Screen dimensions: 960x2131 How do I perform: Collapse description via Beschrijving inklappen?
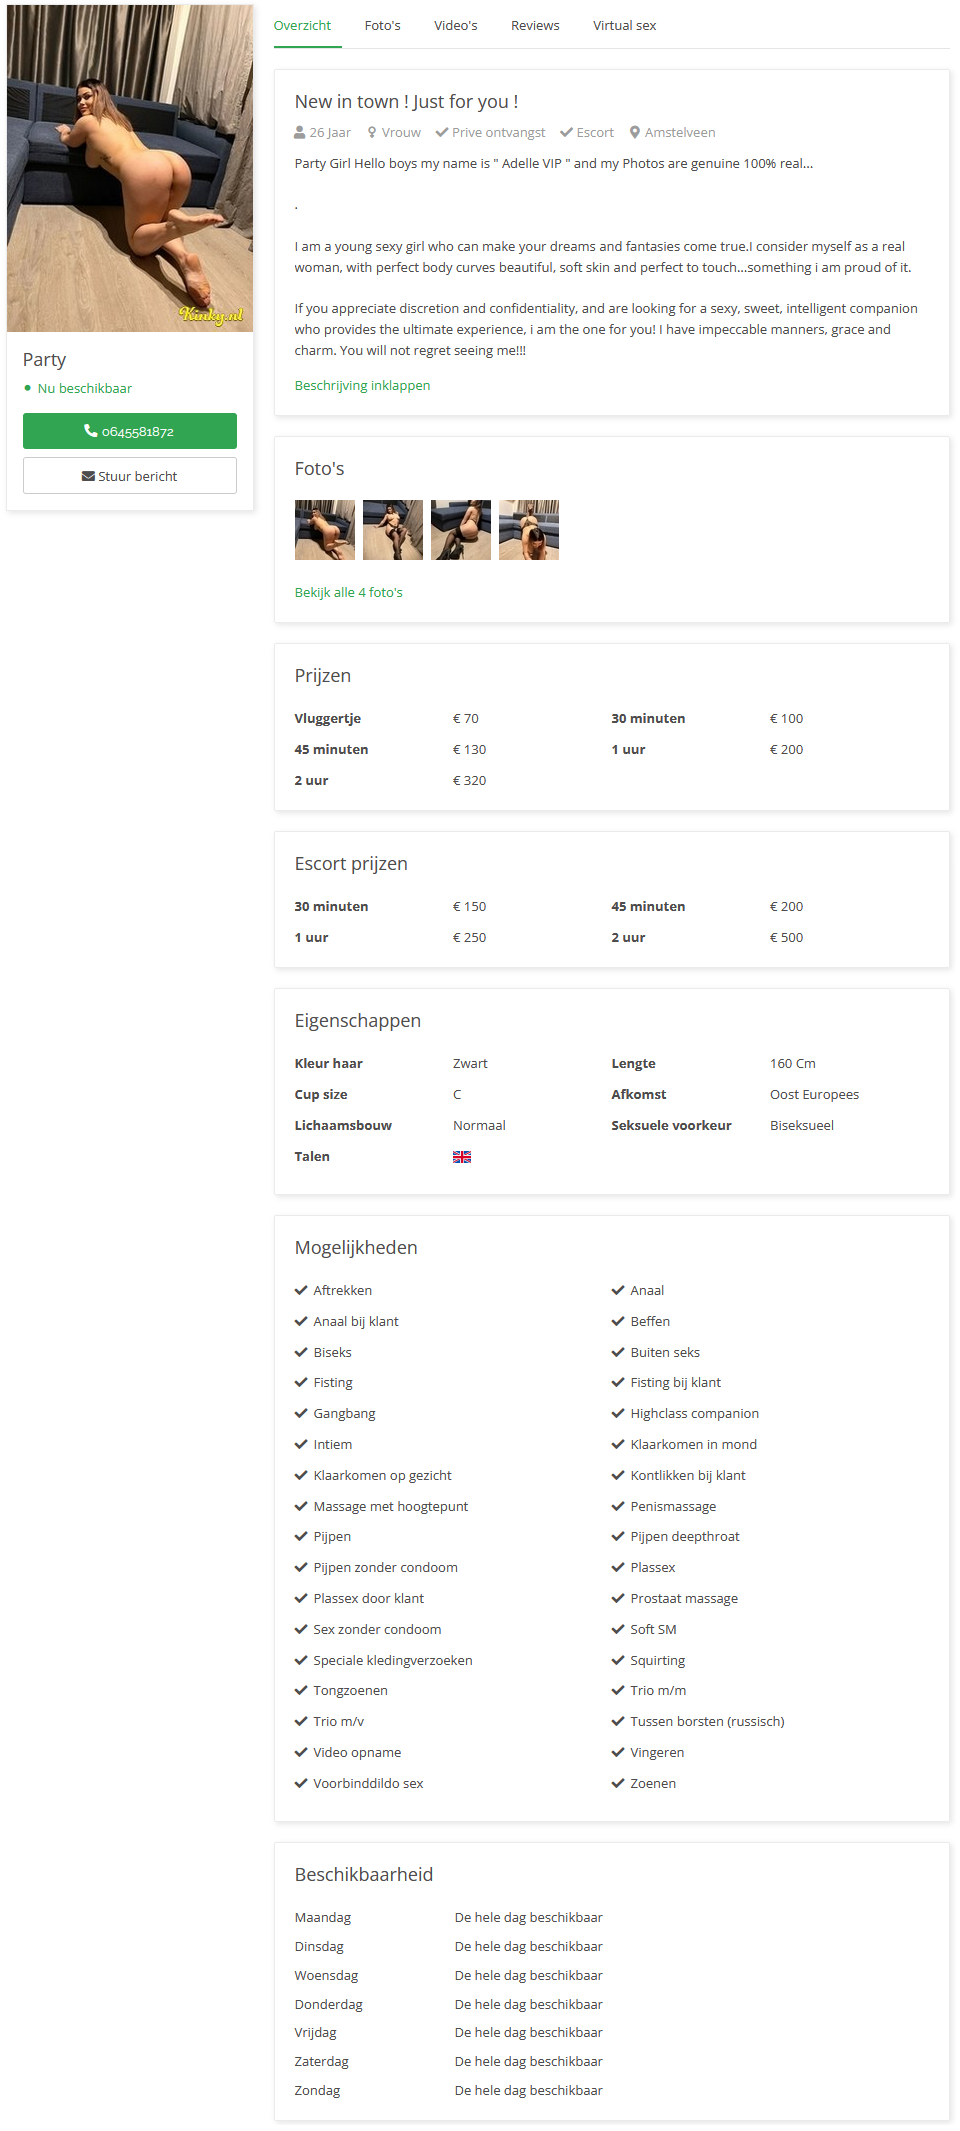click(x=362, y=385)
